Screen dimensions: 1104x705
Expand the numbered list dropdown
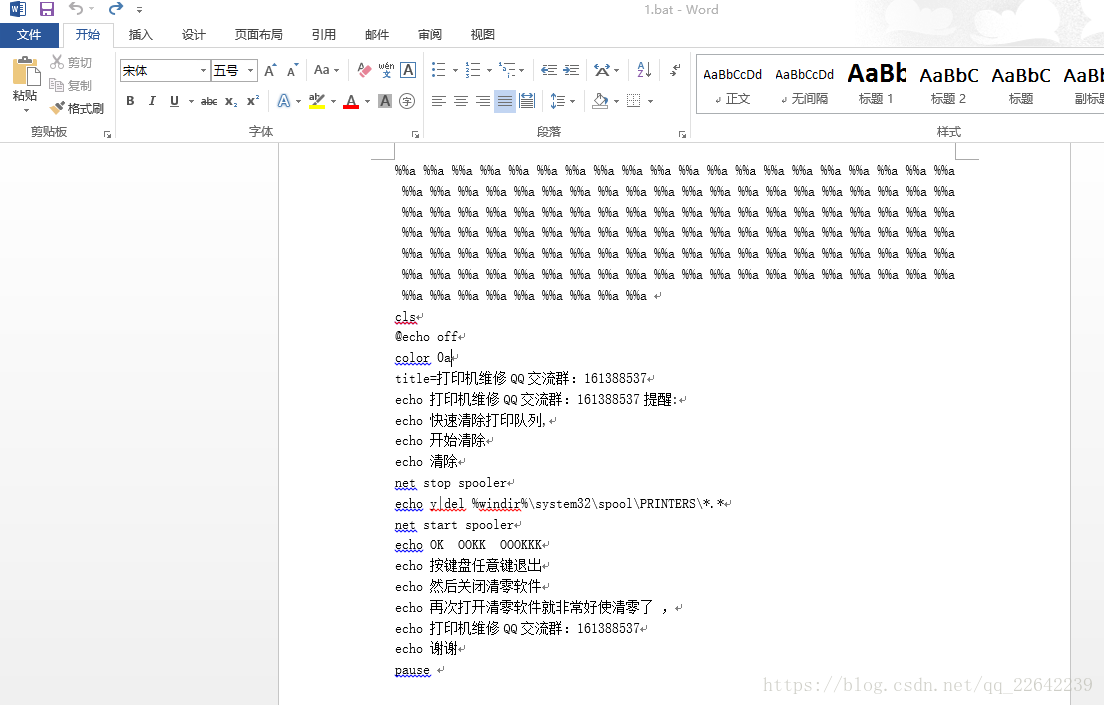click(x=489, y=70)
